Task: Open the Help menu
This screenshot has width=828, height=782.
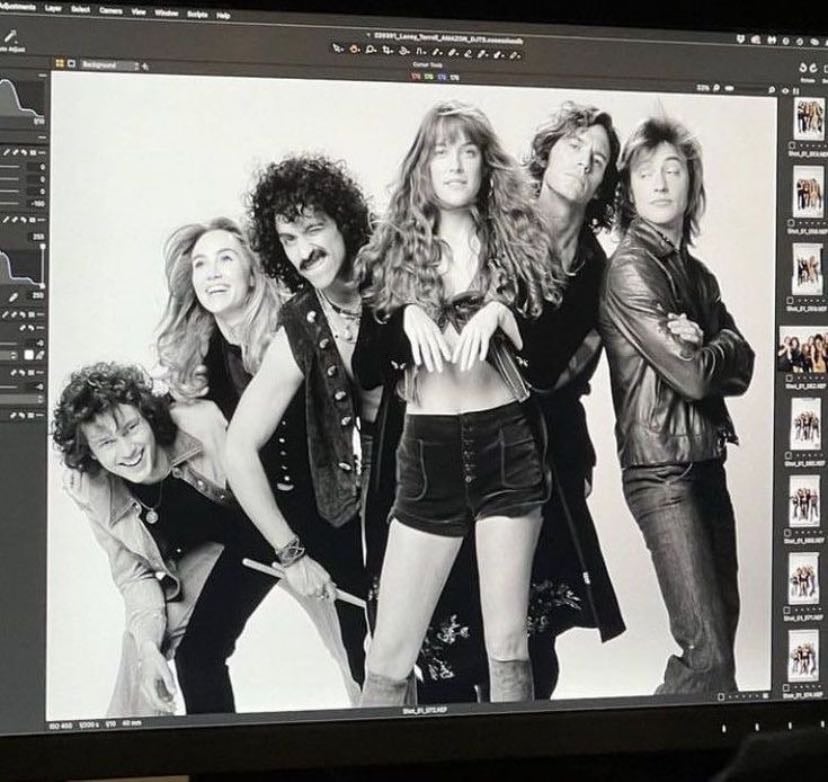Action: click(223, 15)
